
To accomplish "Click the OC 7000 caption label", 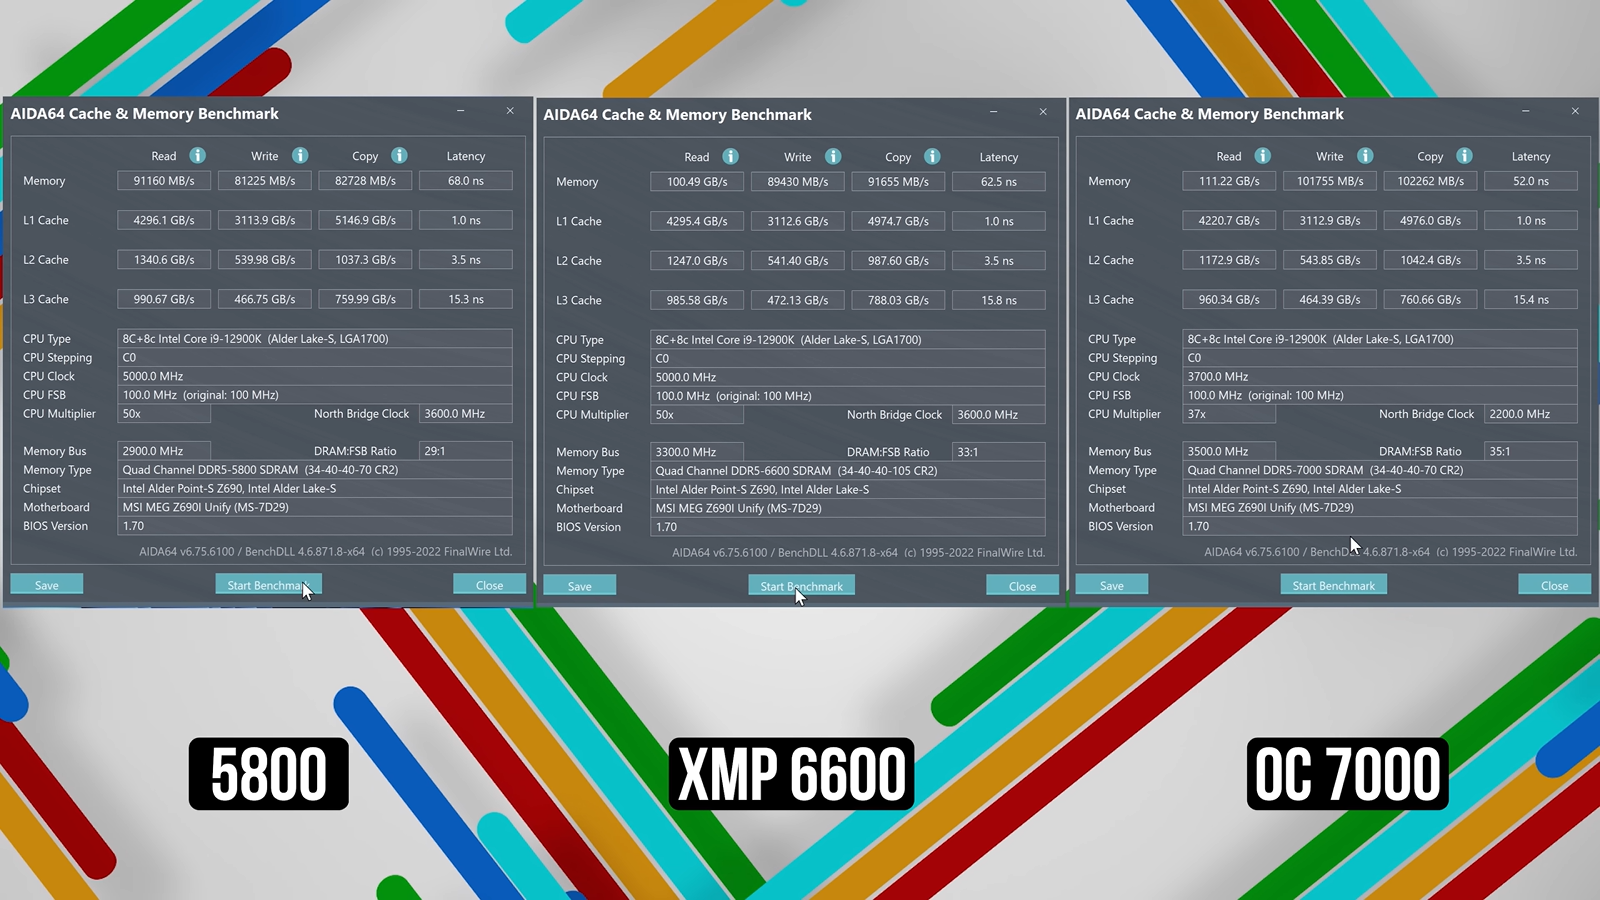I will click(x=1347, y=774).
